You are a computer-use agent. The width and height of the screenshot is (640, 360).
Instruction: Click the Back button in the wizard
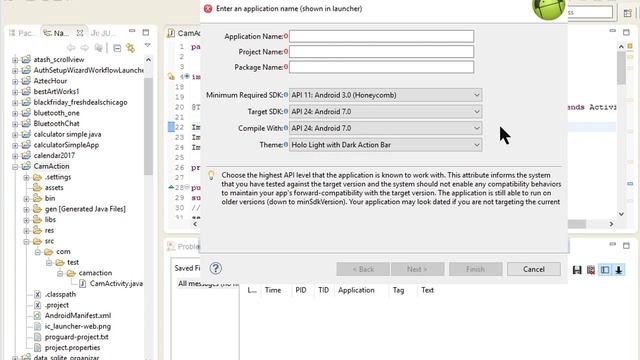coord(363,269)
